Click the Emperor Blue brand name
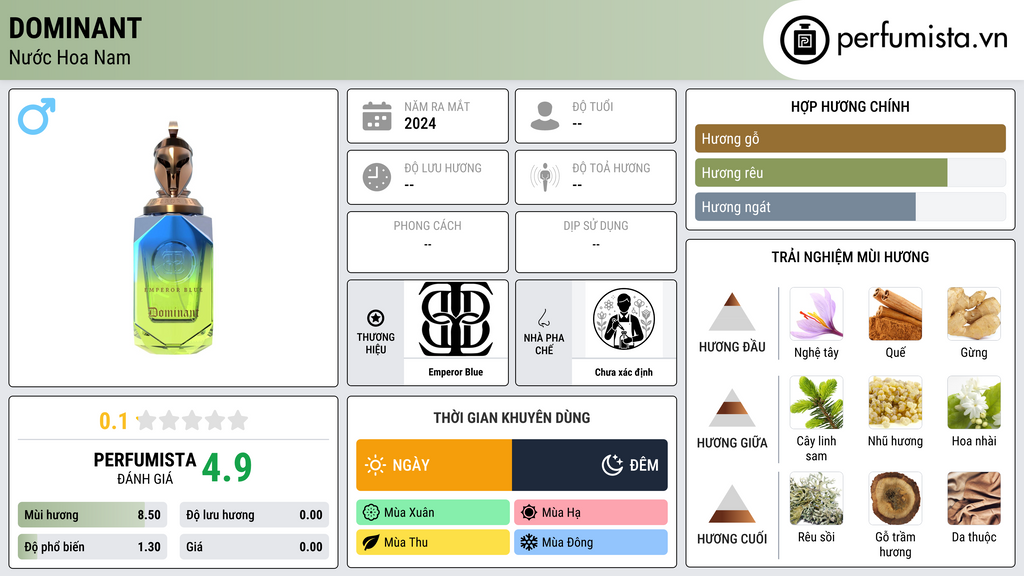Viewport: 1024px width, 576px height. tap(456, 372)
